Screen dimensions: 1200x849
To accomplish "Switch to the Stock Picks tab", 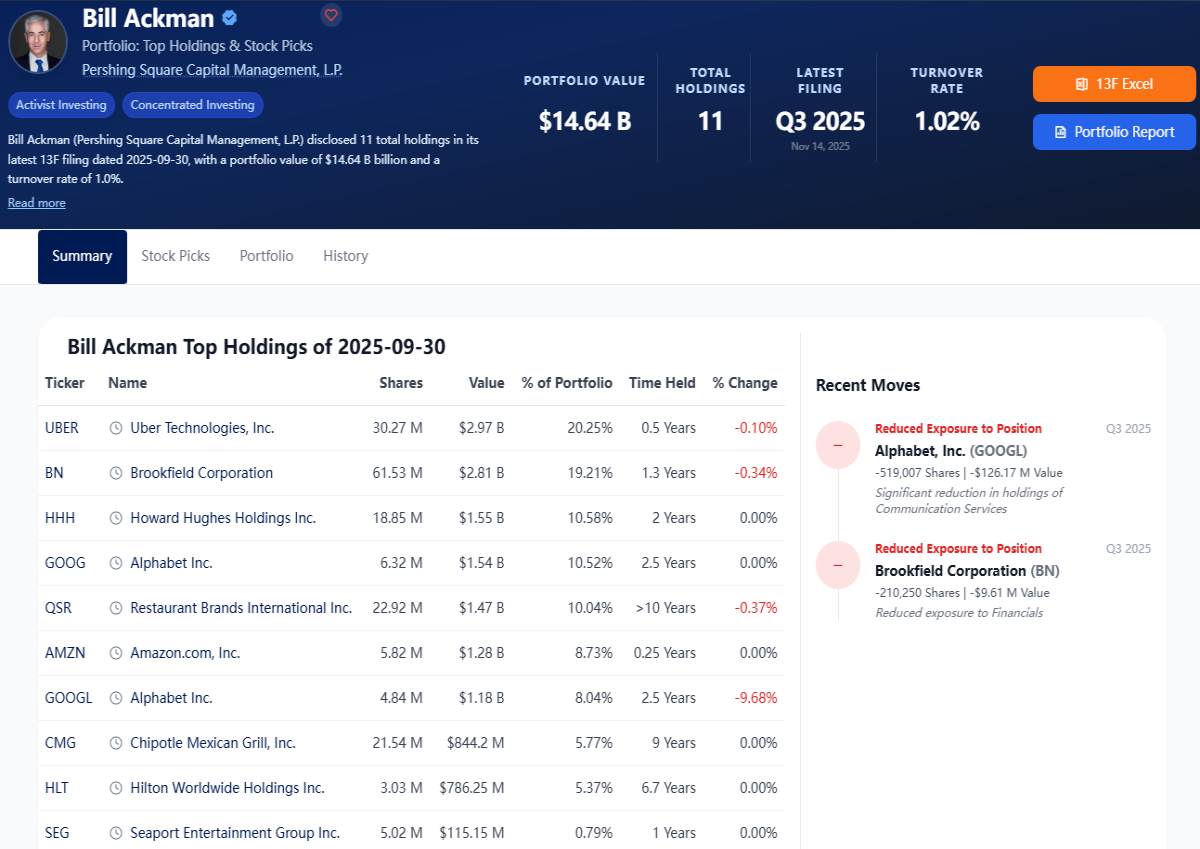I will pos(176,256).
